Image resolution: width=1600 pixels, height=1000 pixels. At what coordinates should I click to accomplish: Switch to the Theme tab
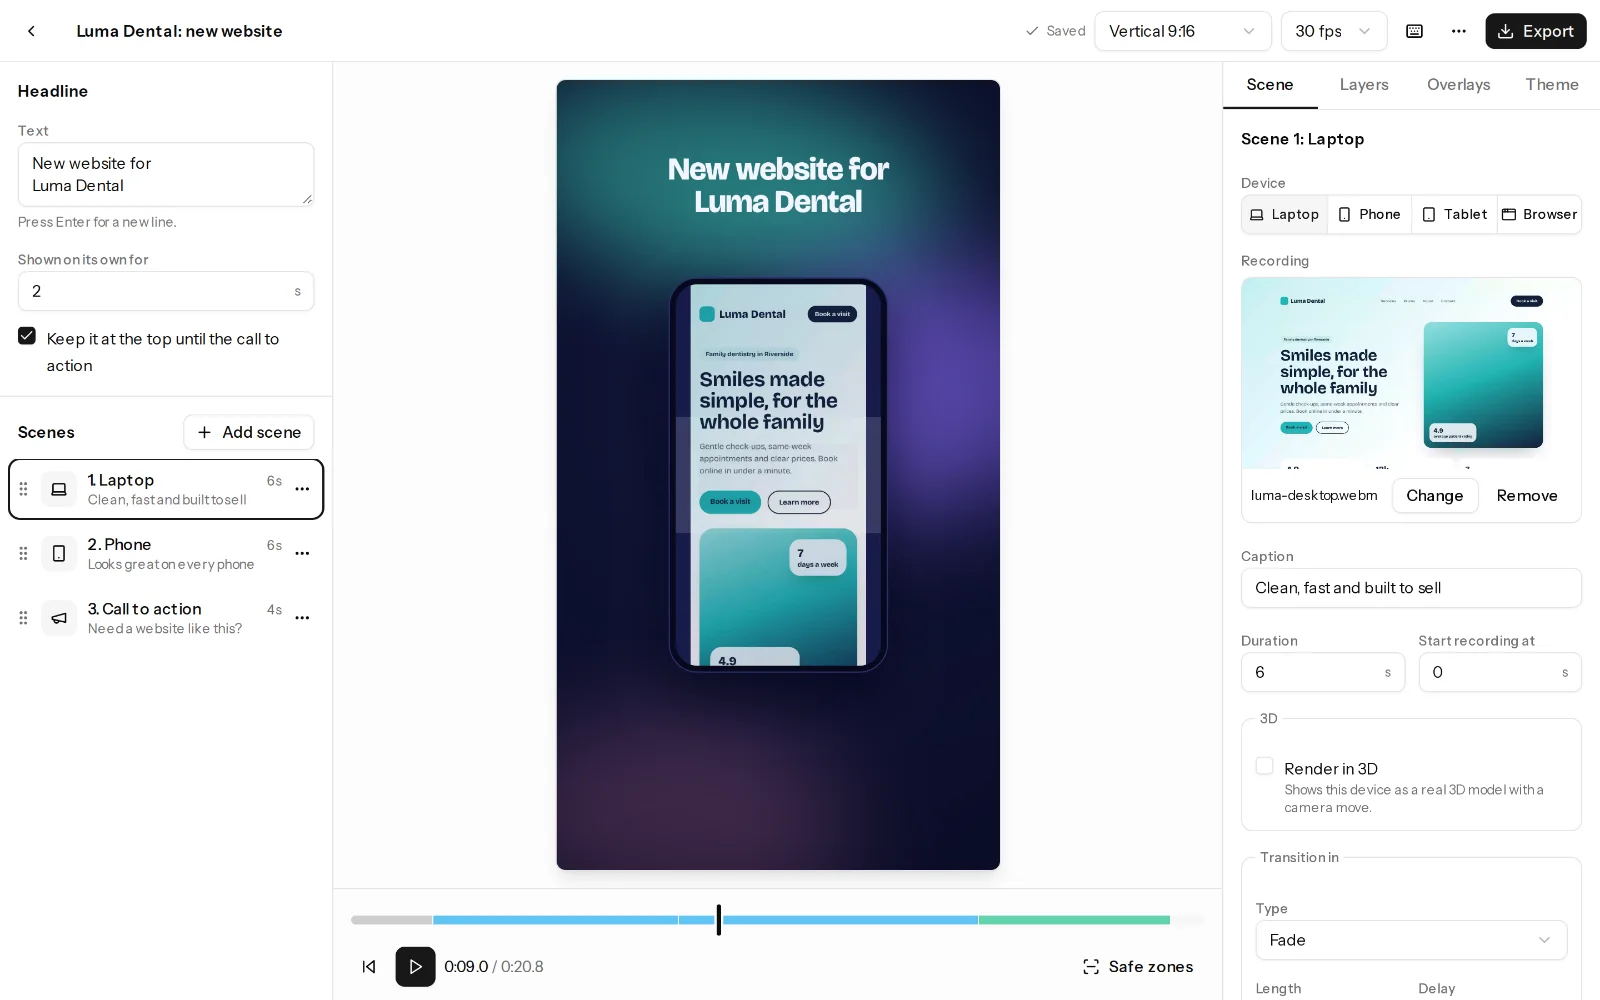click(1552, 85)
